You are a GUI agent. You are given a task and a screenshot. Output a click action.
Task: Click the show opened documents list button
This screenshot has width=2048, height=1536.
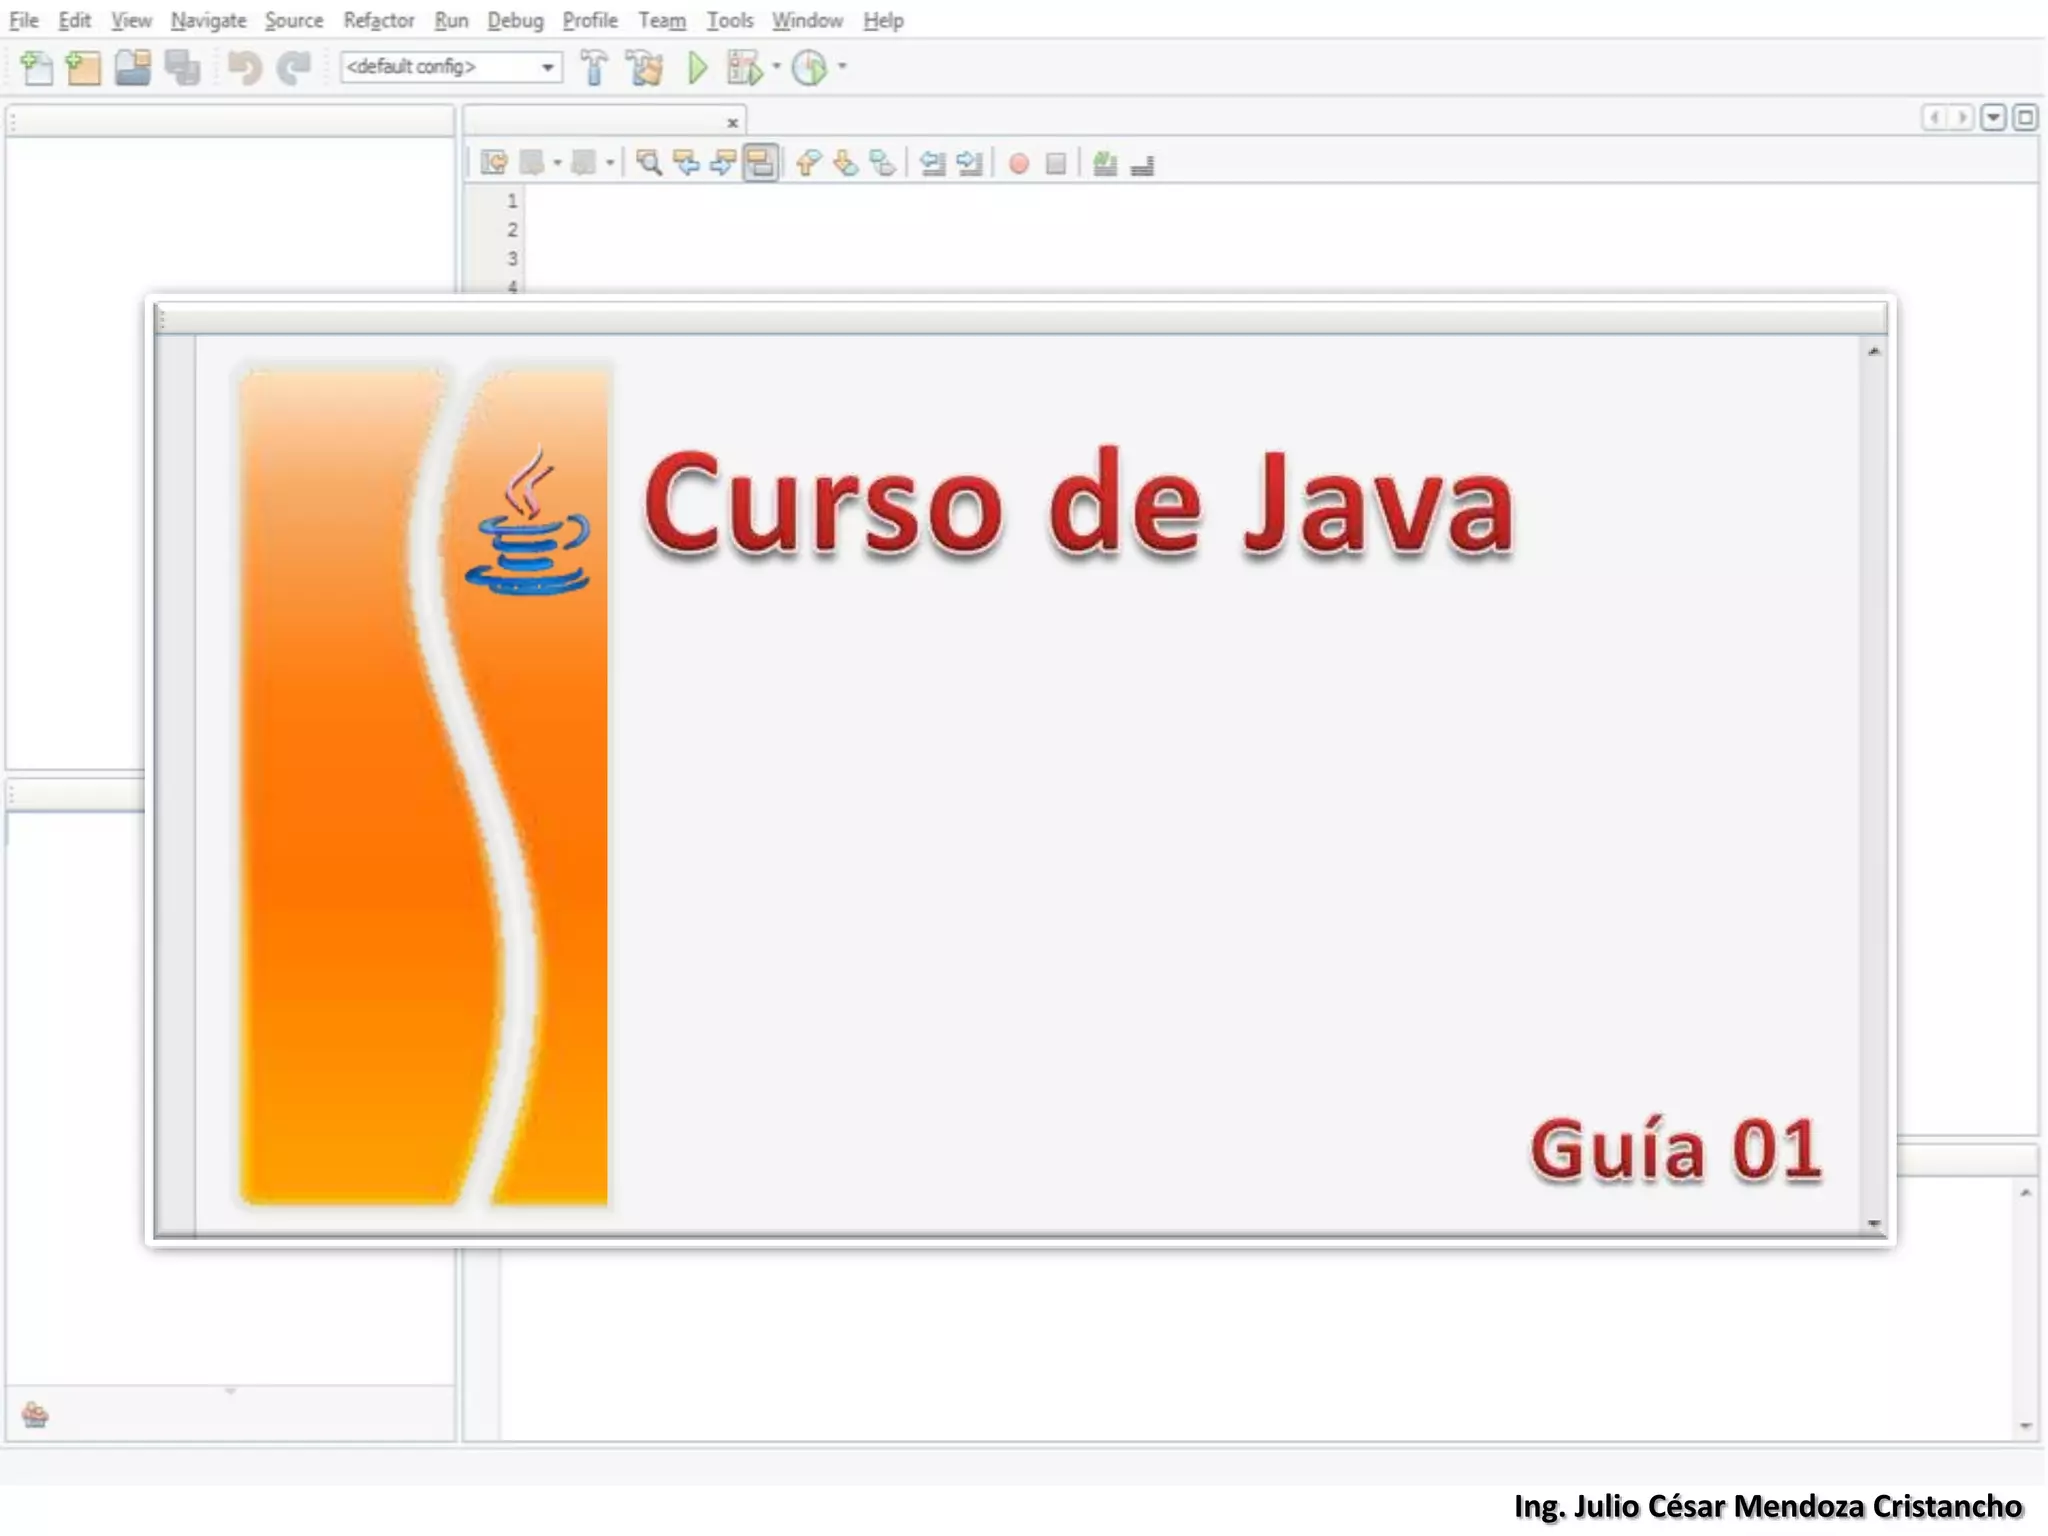pyautogui.click(x=1993, y=118)
